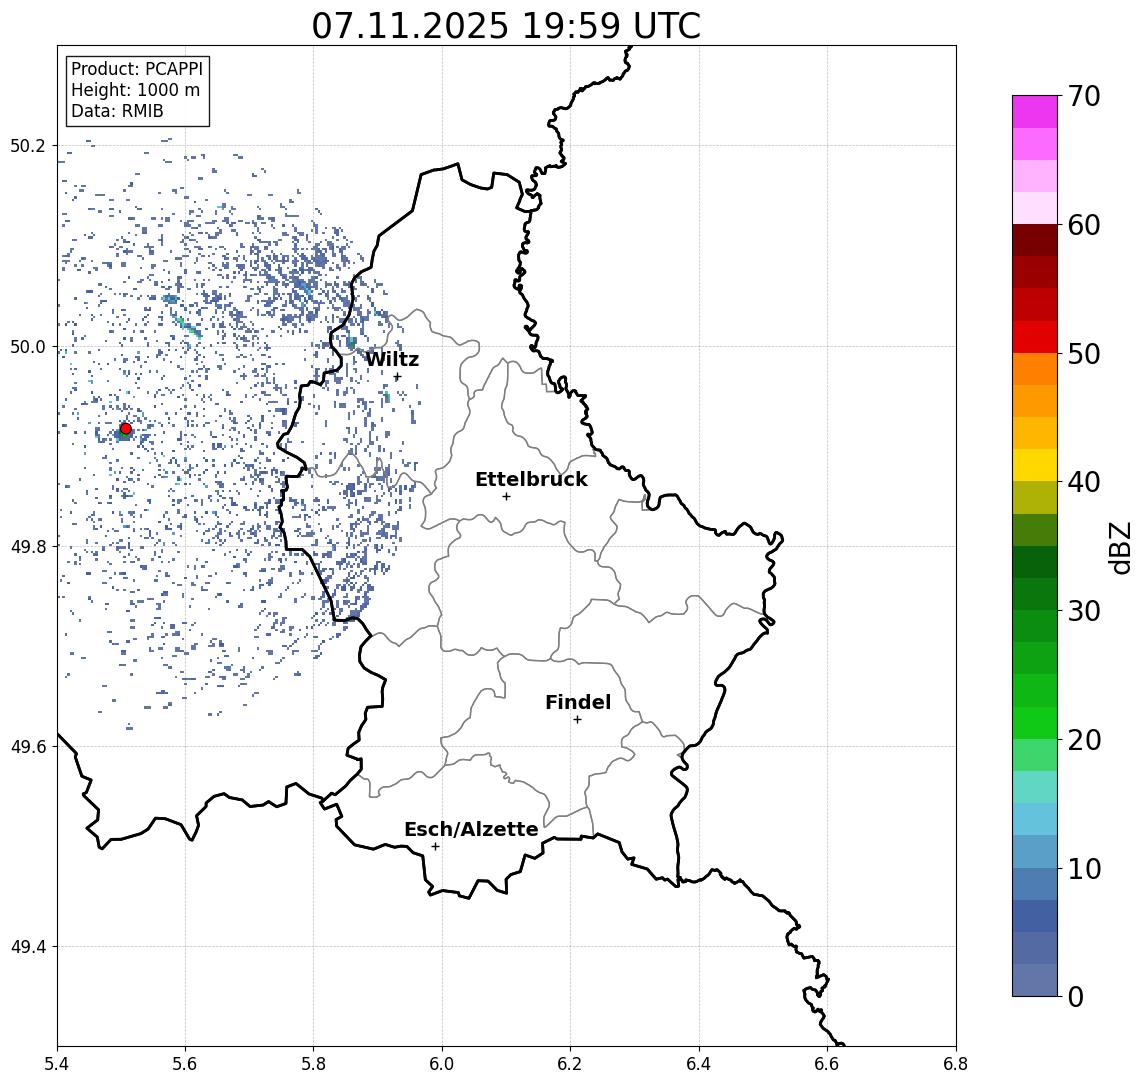
Task: Click the 70 tick label on colorbar
Action: (x=1084, y=96)
